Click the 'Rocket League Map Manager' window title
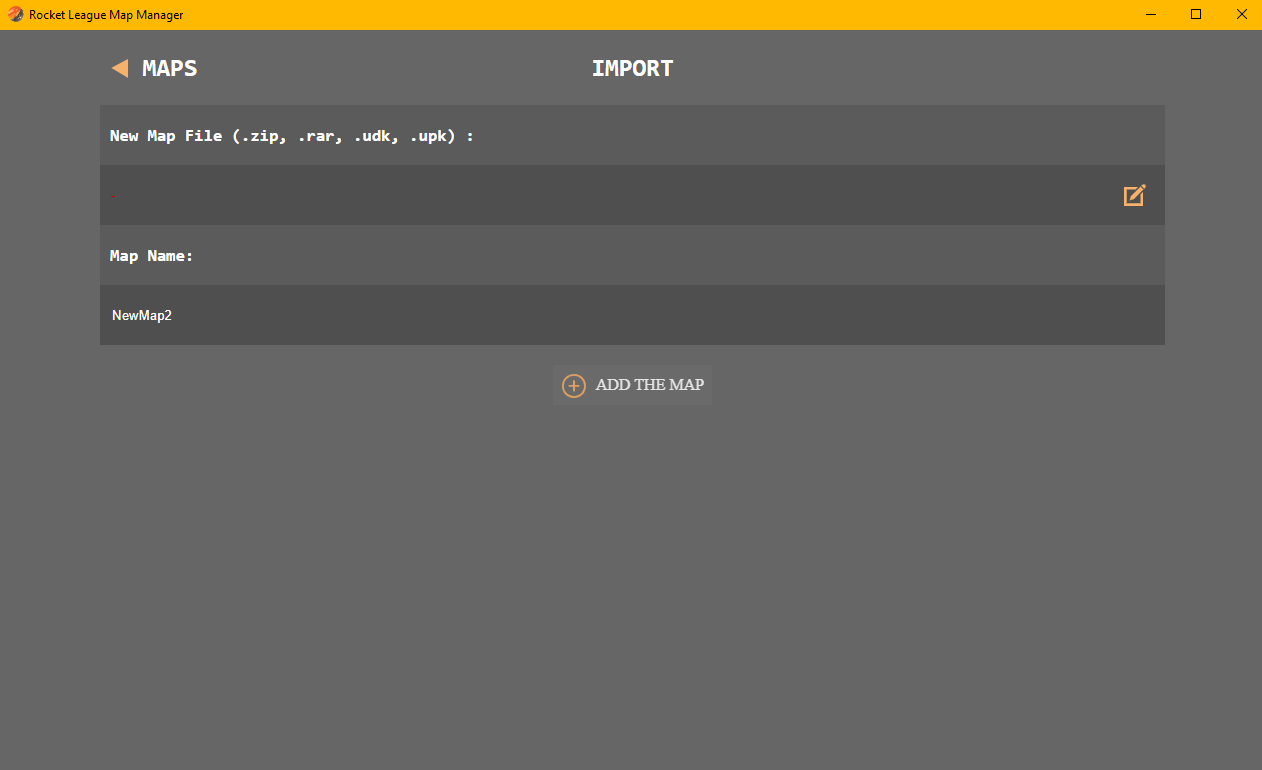Image resolution: width=1262 pixels, height=770 pixels. point(106,15)
